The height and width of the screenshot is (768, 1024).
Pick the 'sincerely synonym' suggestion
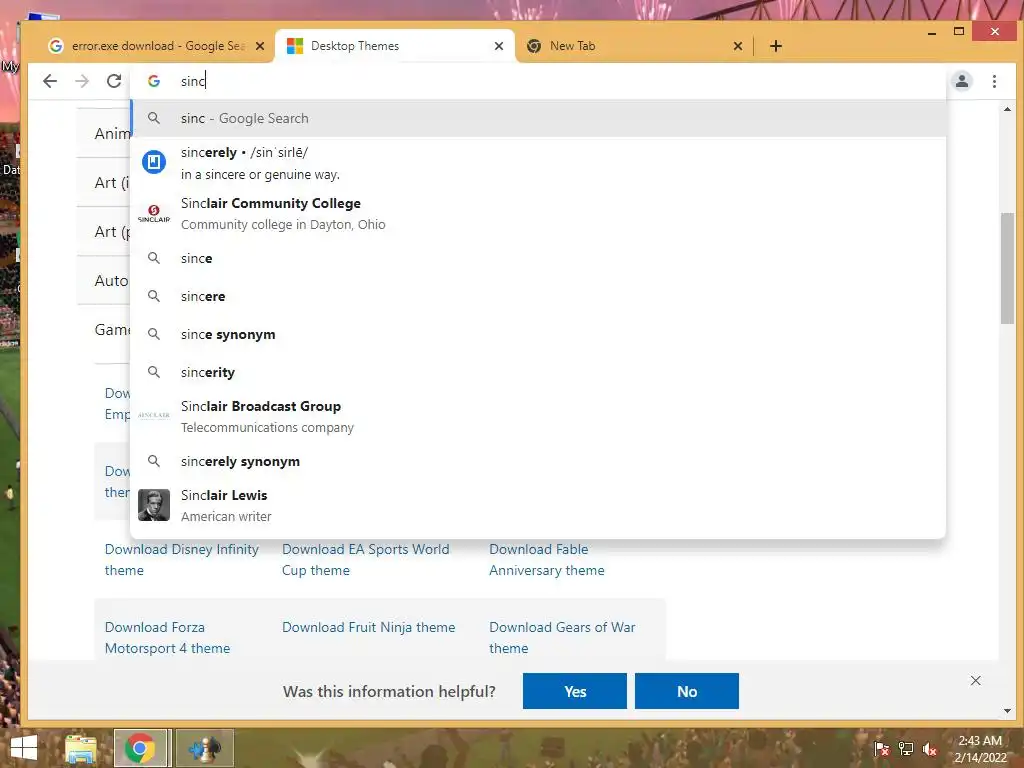538,461
